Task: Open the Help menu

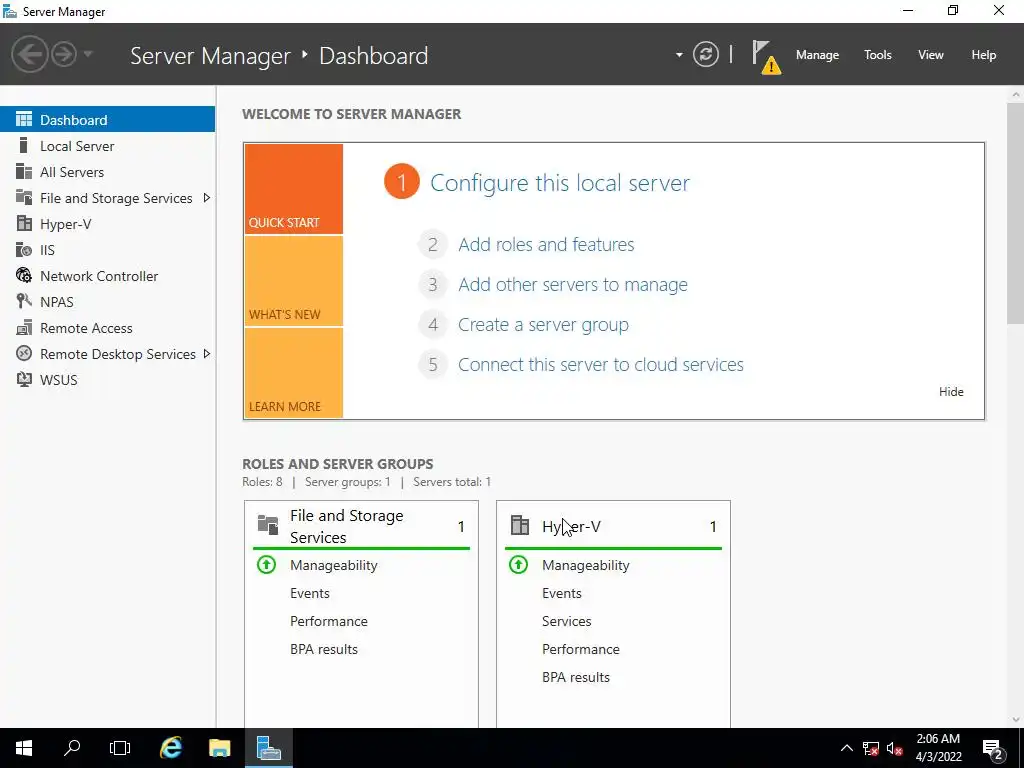Action: tap(984, 55)
